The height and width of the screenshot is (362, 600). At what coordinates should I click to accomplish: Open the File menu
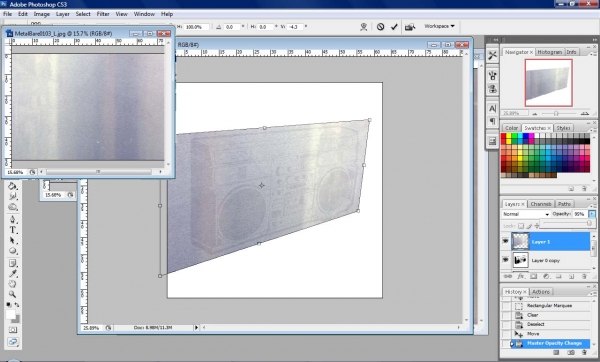click(7, 14)
